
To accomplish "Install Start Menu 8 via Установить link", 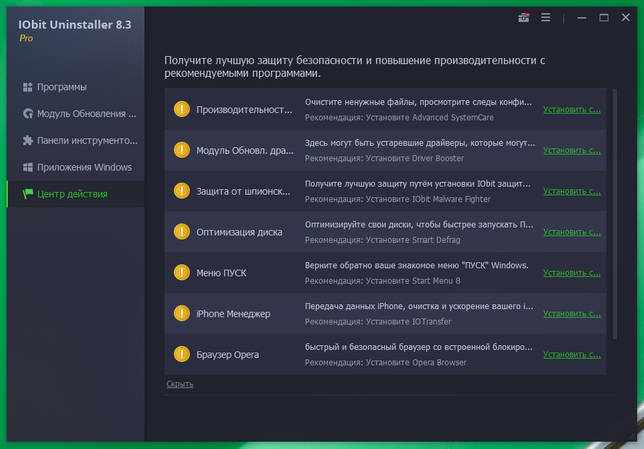I will (x=572, y=273).
